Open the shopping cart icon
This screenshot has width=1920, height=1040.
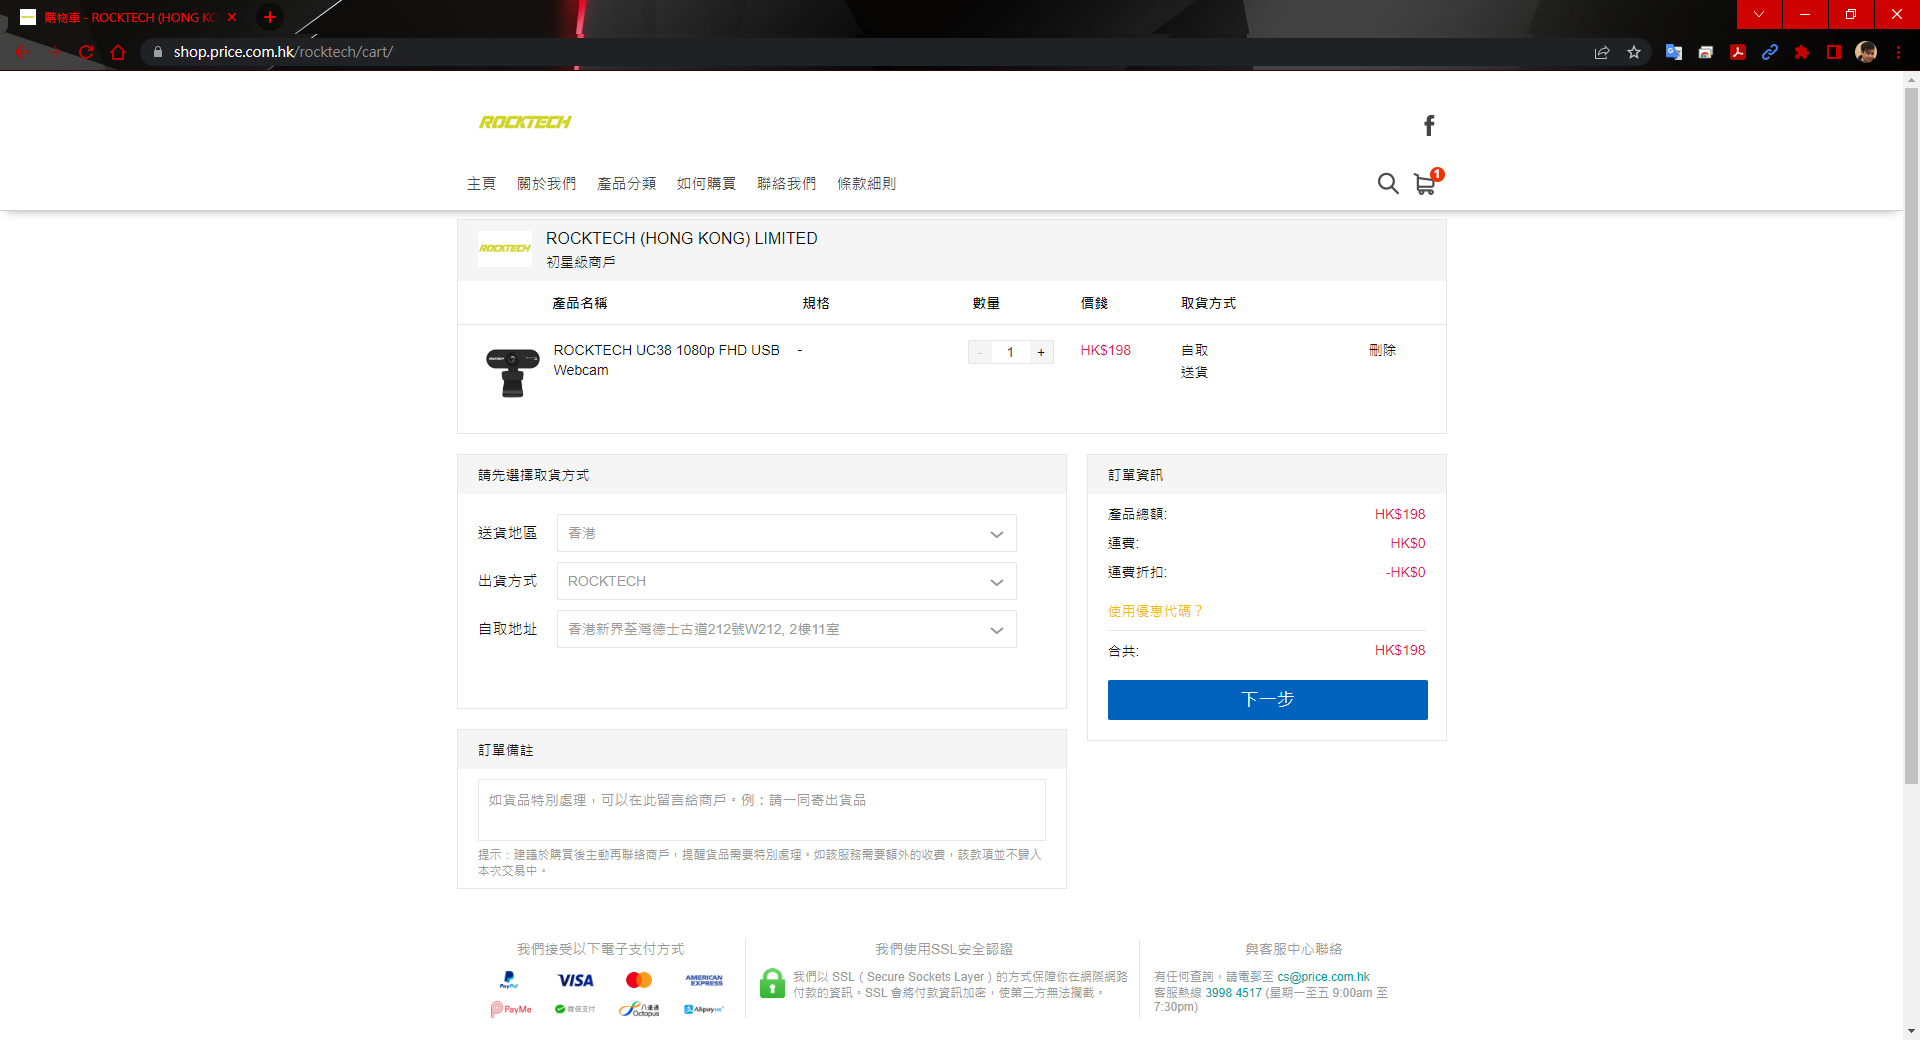point(1425,184)
